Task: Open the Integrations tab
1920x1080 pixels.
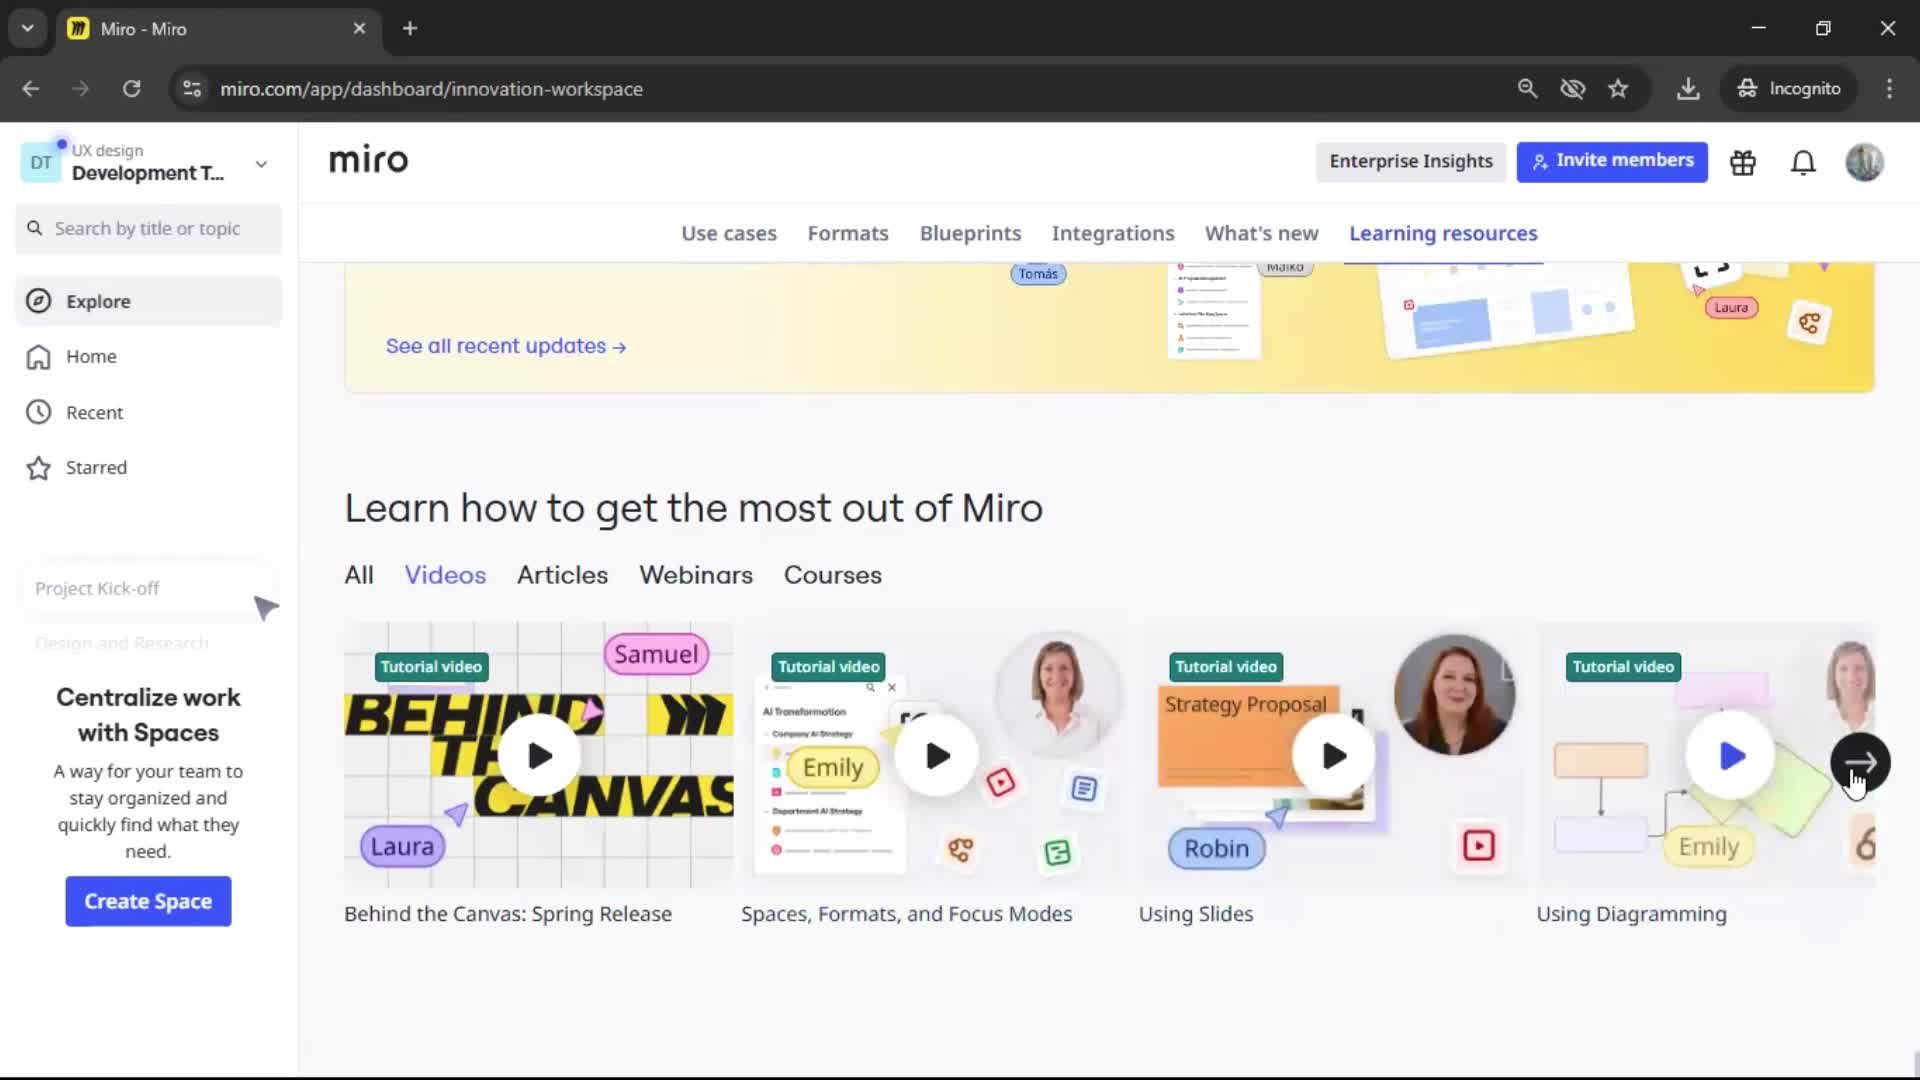Action: [1113, 233]
